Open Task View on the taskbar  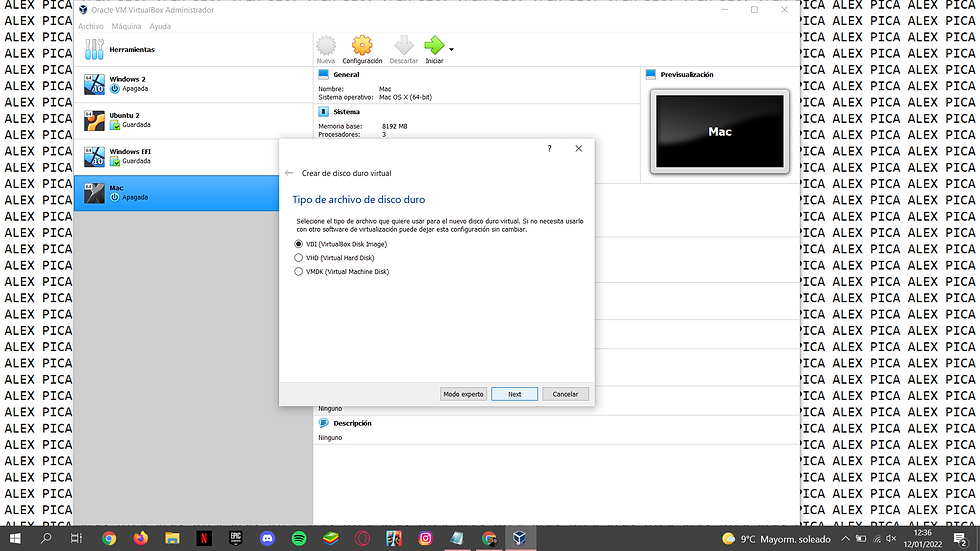point(76,539)
